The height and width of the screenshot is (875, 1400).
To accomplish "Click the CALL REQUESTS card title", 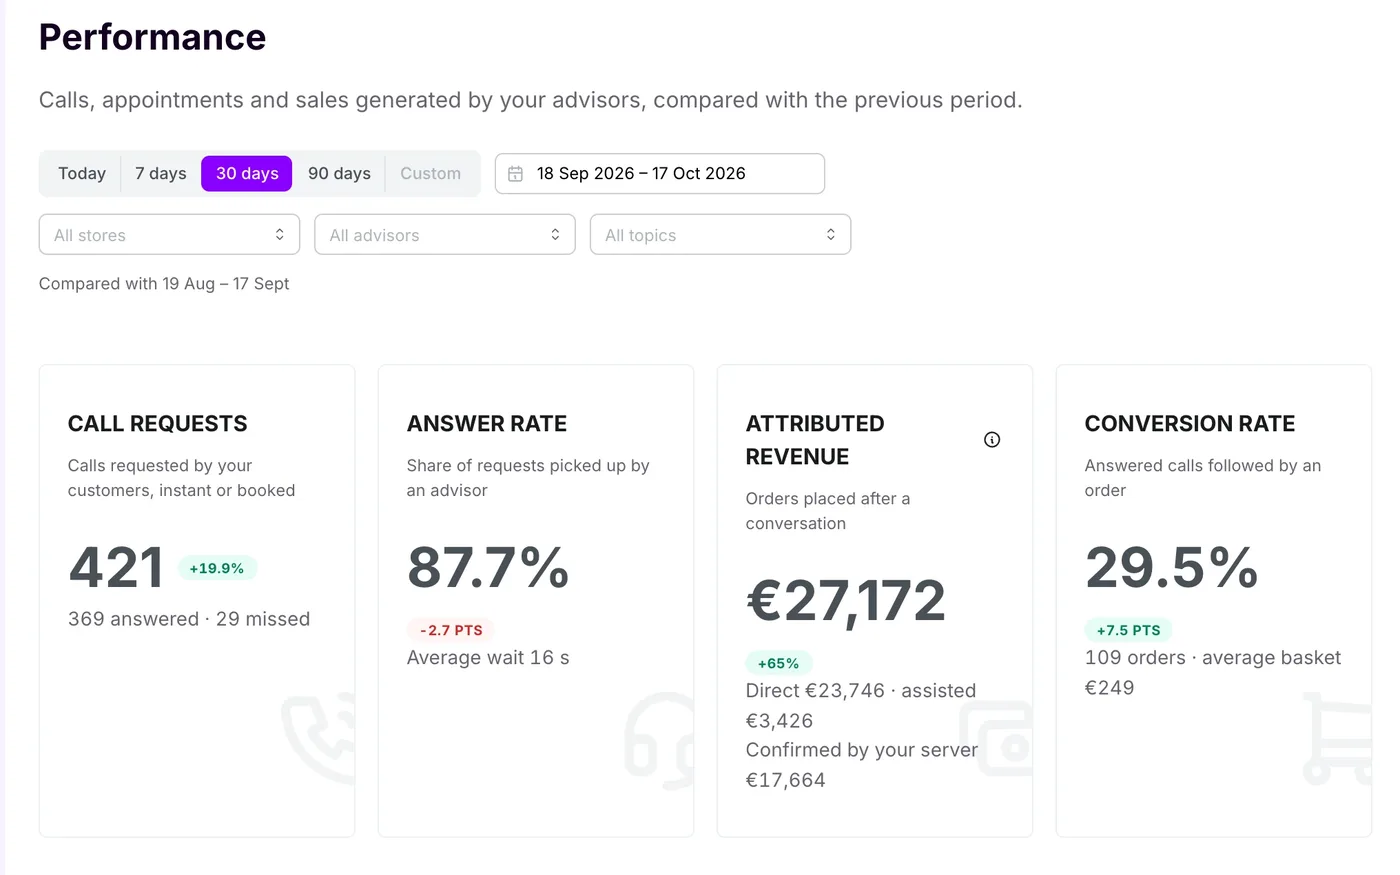I will [x=158, y=424].
